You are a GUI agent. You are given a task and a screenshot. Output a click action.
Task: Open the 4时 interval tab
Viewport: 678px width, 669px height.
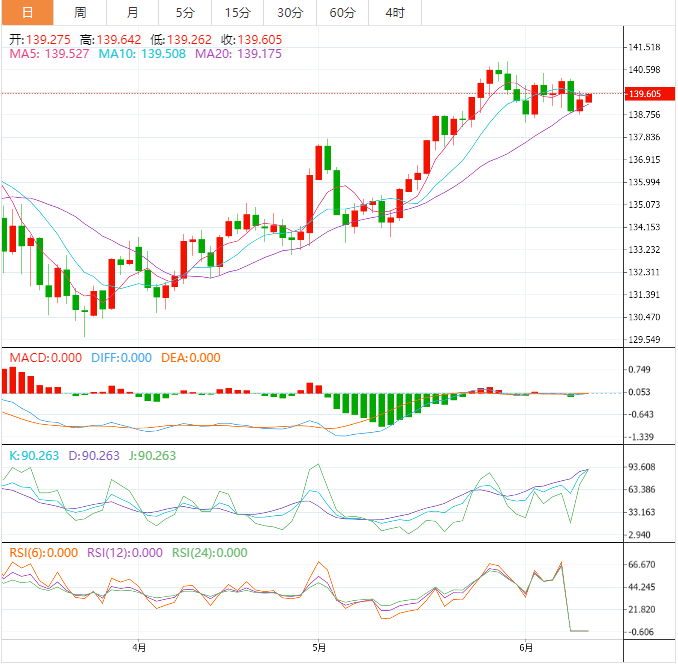pos(395,12)
